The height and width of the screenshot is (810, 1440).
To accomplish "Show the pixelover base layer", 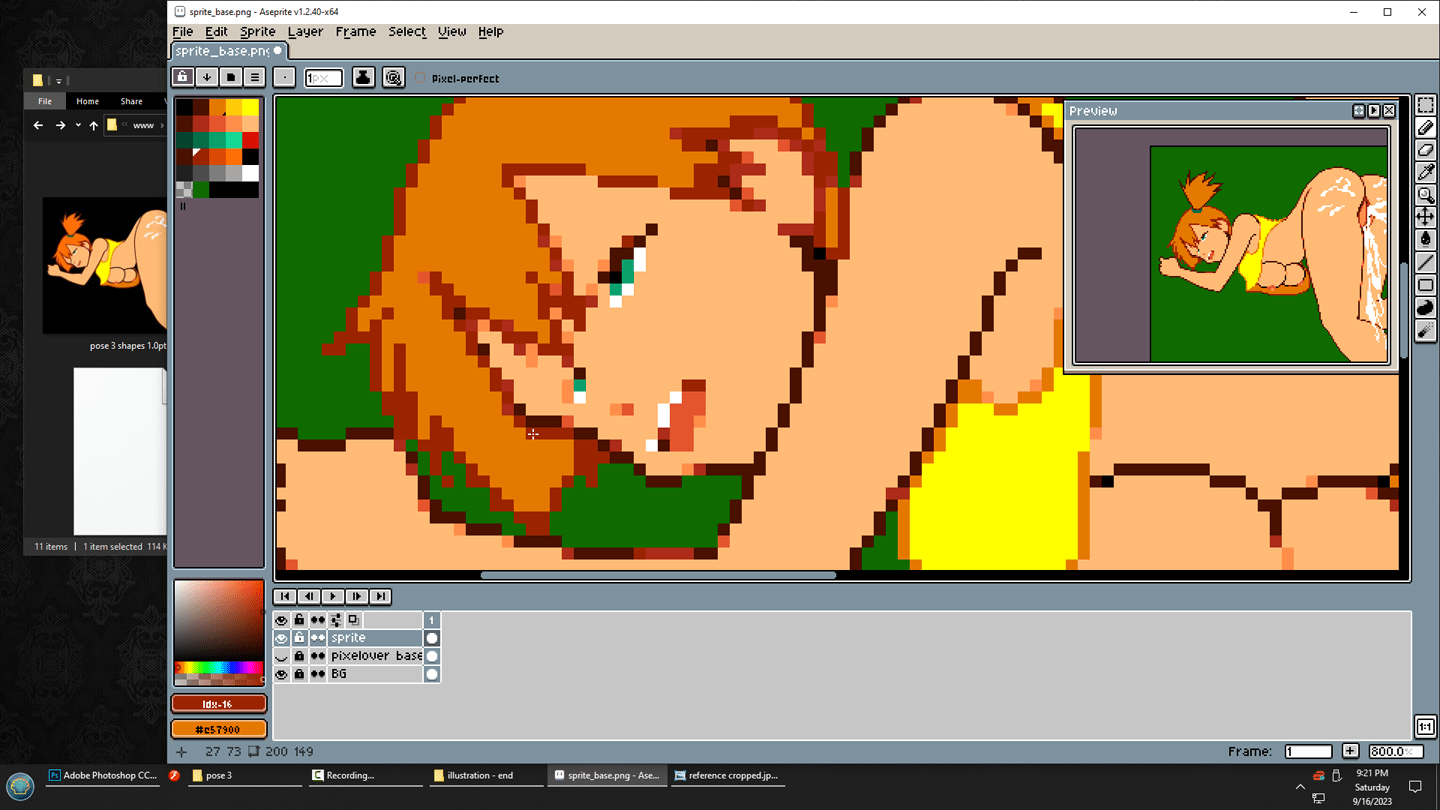I will point(281,656).
